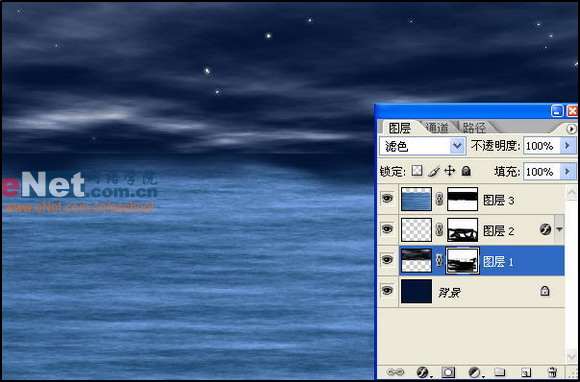The image size is (580, 382).
Task: Expand 图层 2 effects list arrow
Action: click(559, 230)
